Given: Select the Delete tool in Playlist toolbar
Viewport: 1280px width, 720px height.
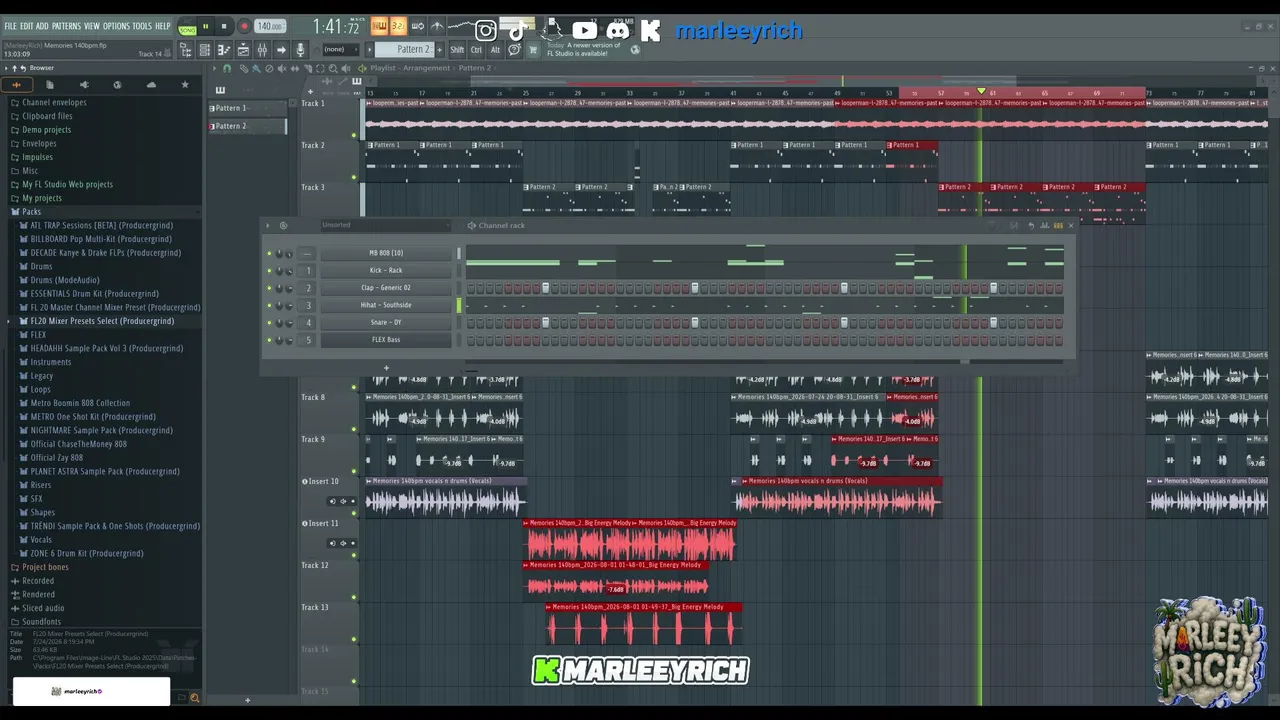Looking at the screenshot, I should (269, 68).
